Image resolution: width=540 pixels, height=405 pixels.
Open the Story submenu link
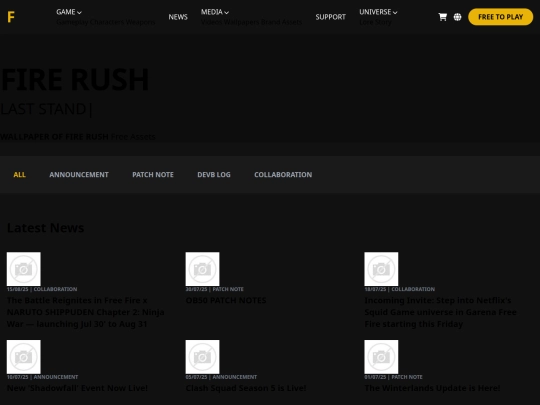383,22
